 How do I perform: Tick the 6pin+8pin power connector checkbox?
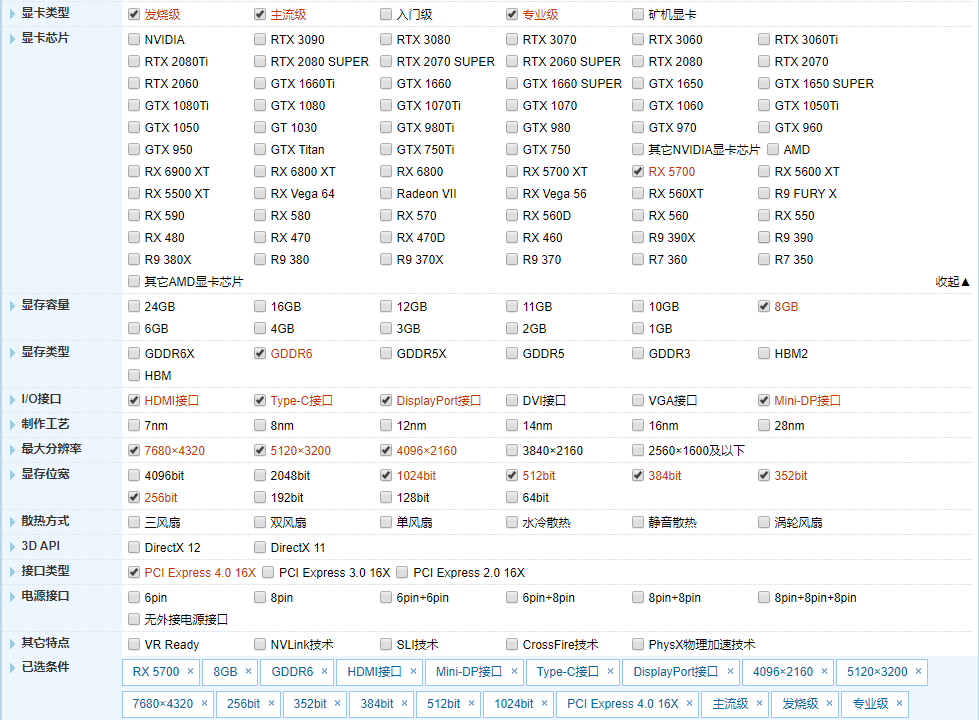tap(513, 598)
